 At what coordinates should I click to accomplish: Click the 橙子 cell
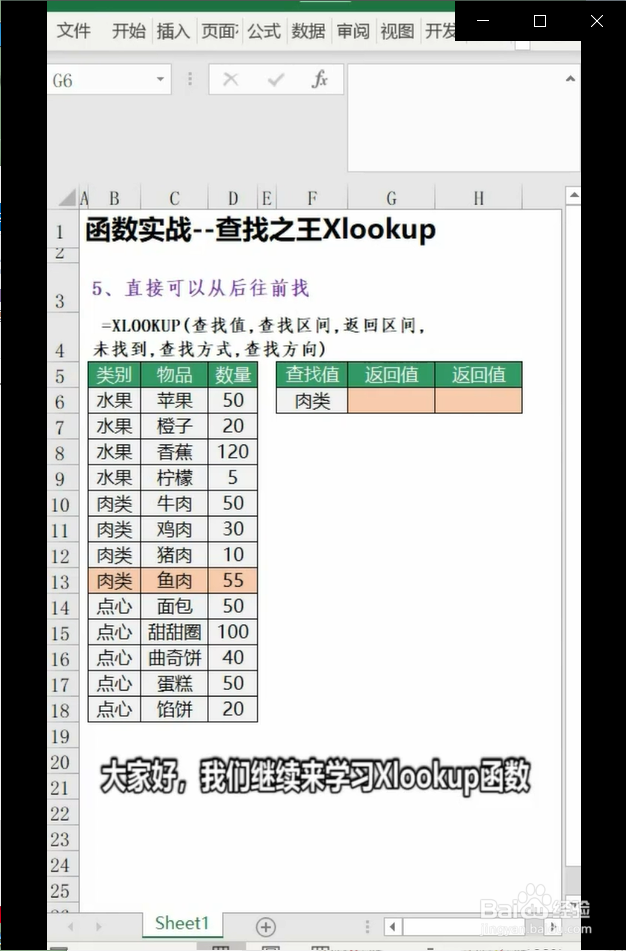click(x=174, y=426)
